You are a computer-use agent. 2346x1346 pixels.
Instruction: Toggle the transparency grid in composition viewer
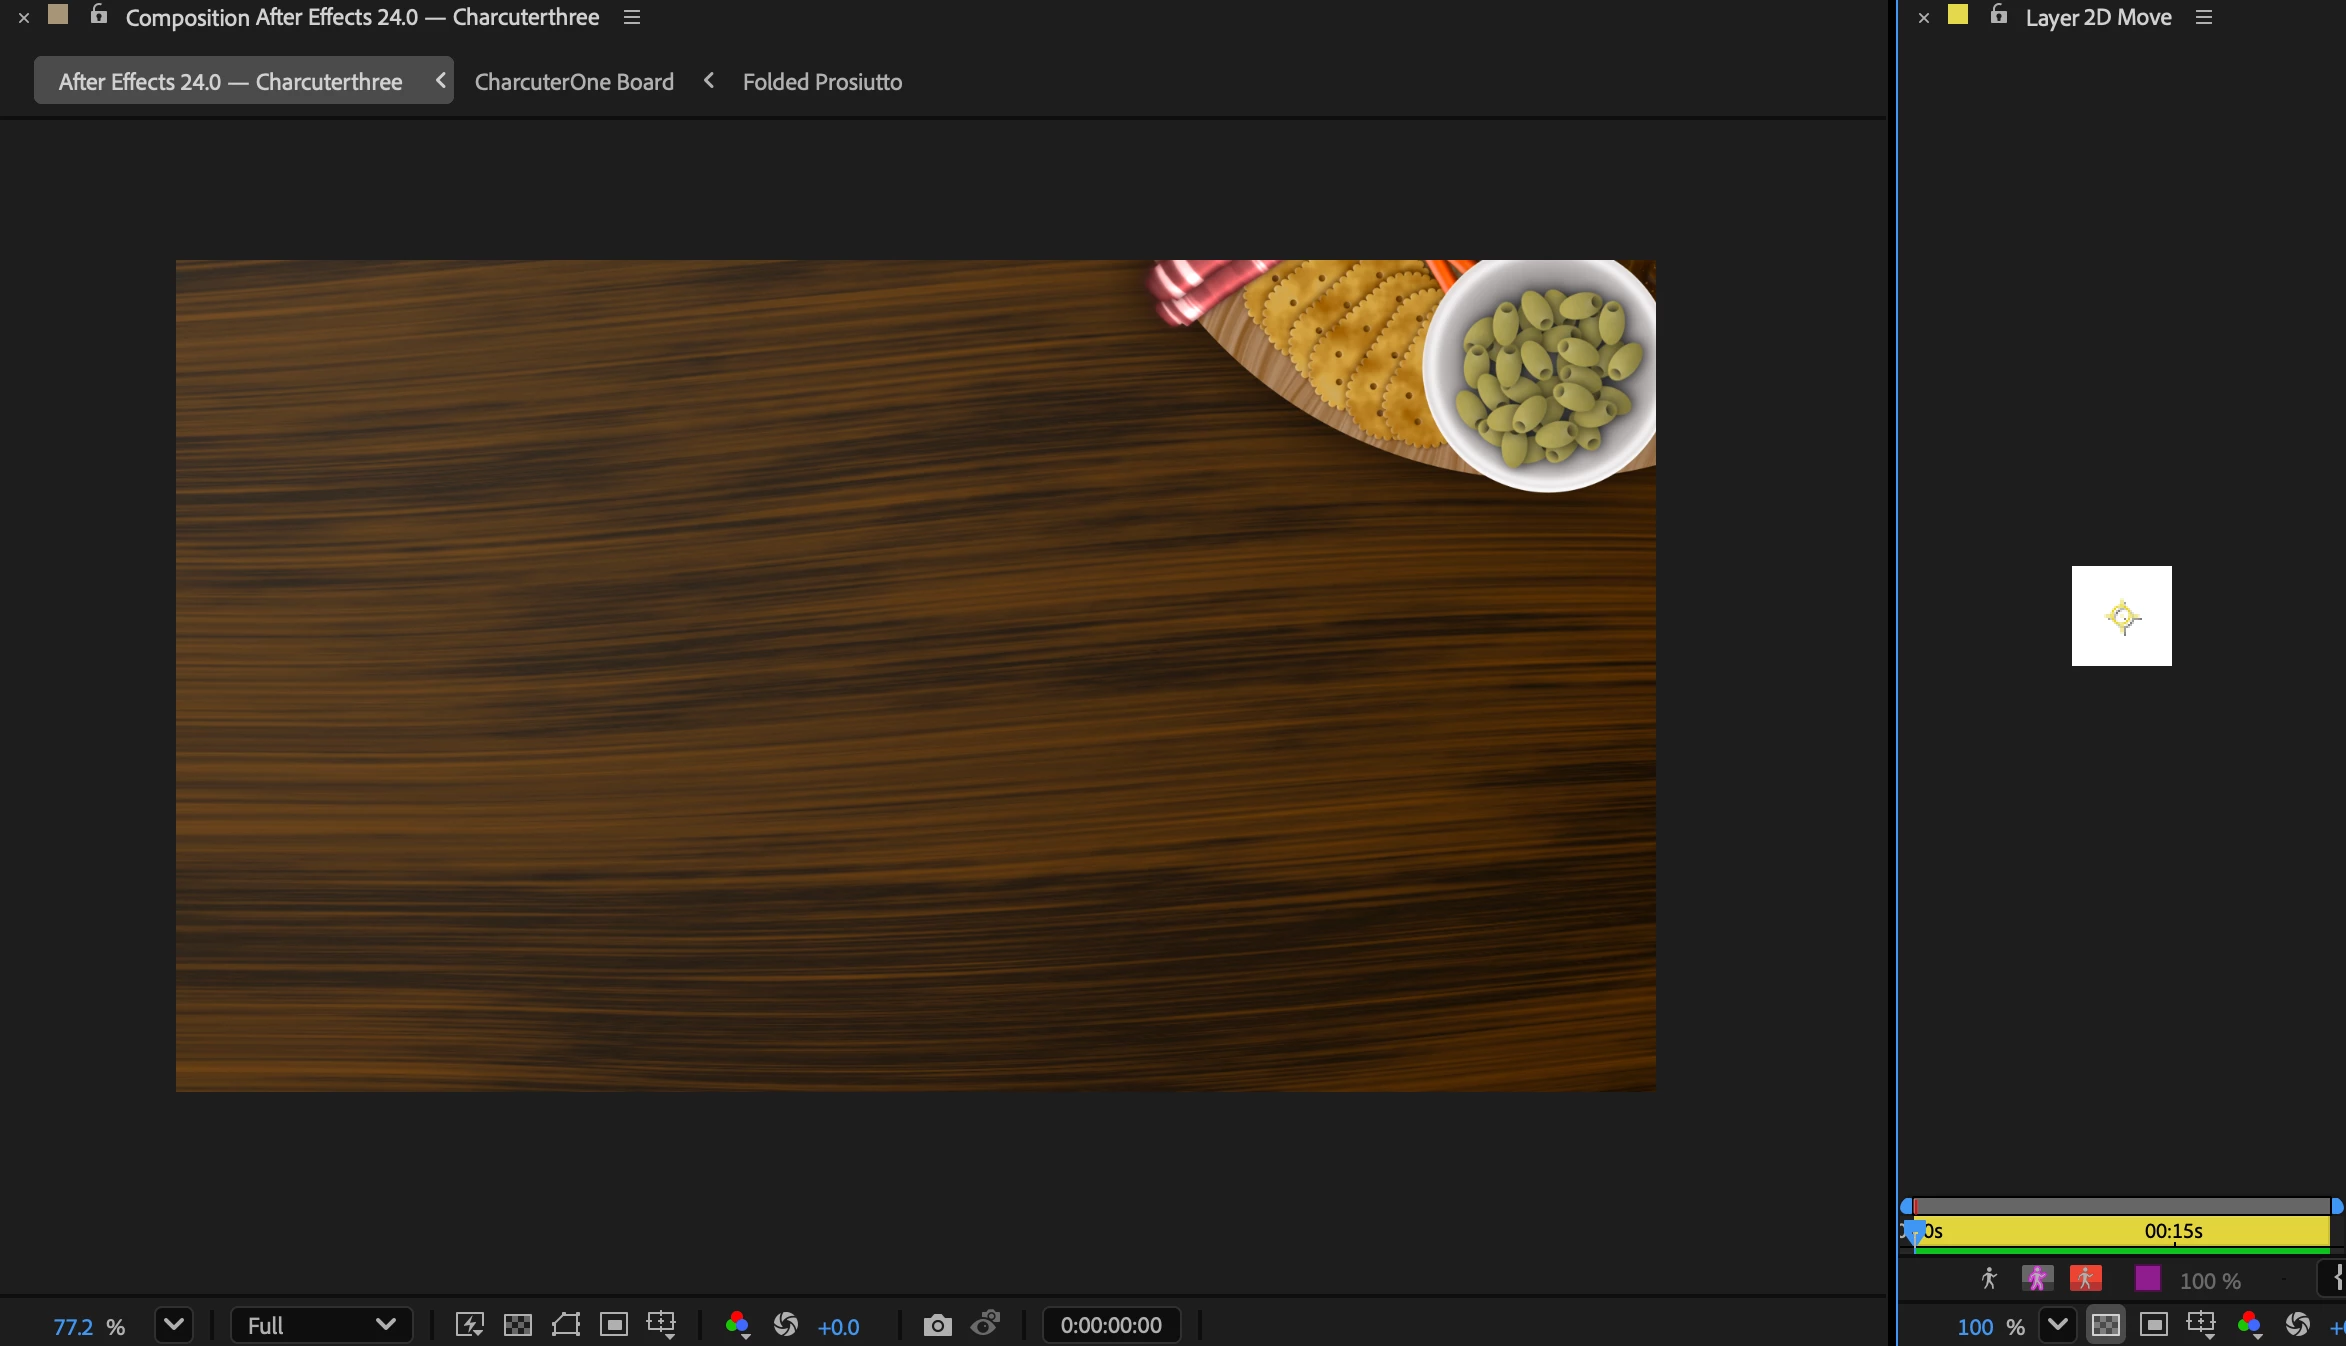(x=518, y=1325)
